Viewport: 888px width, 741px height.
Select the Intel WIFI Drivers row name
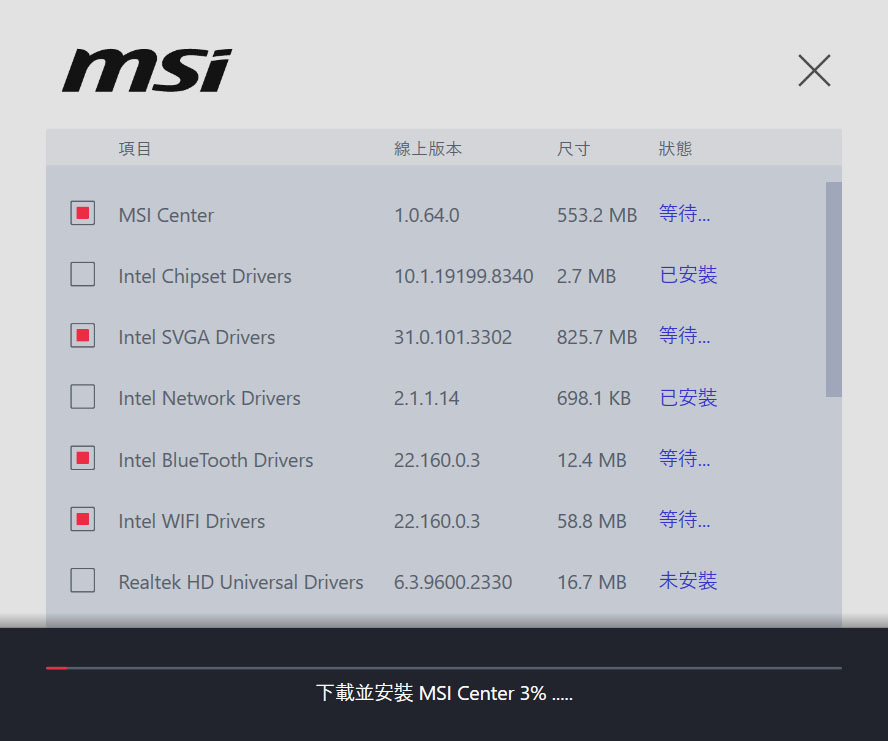point(191,521)
